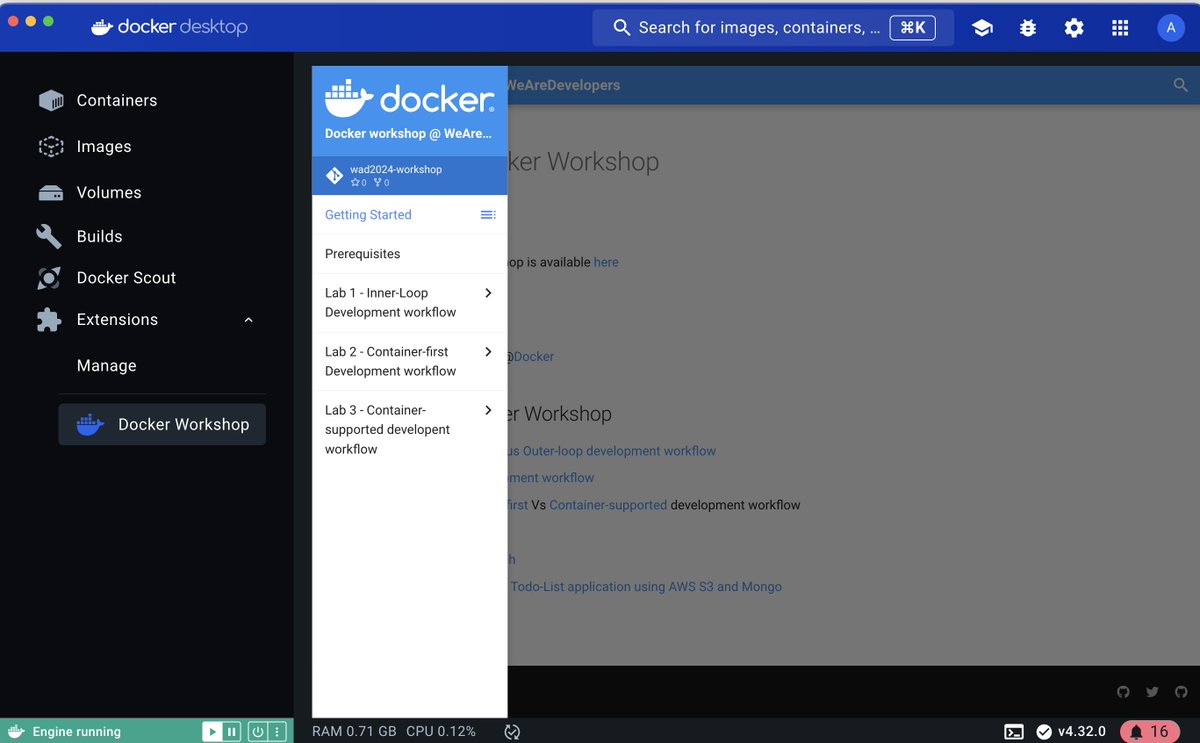Open the Todo-List application using AWS S3 link
Viewport: 1200px width, 743px height.
pyautogui.click(x=646, y=587)
